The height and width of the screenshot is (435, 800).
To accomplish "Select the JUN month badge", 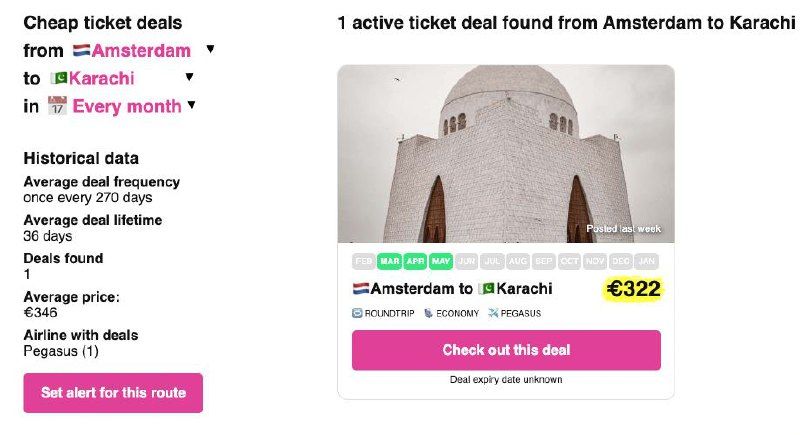I will pos(467,262).
